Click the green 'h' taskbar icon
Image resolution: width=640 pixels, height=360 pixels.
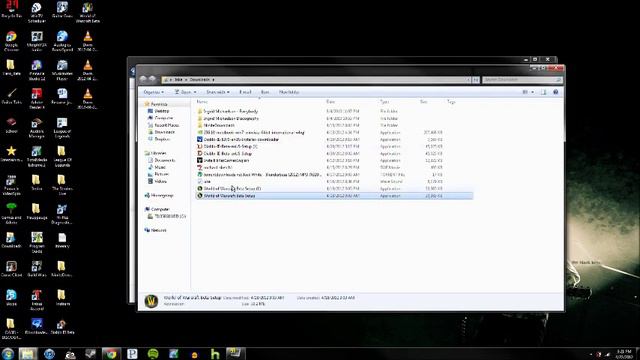[x=215, y=353]
